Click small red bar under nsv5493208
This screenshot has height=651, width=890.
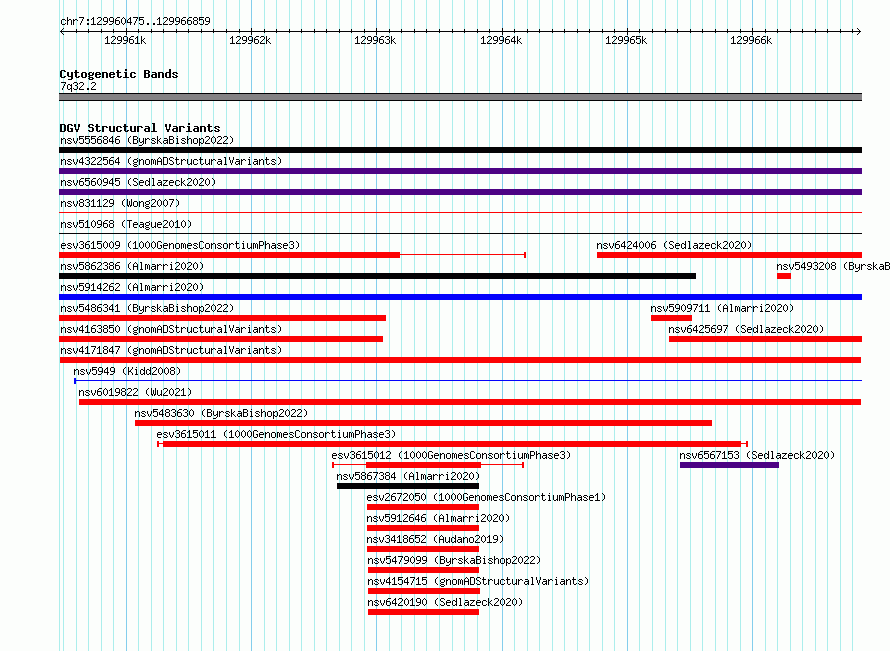click(784, 276)
